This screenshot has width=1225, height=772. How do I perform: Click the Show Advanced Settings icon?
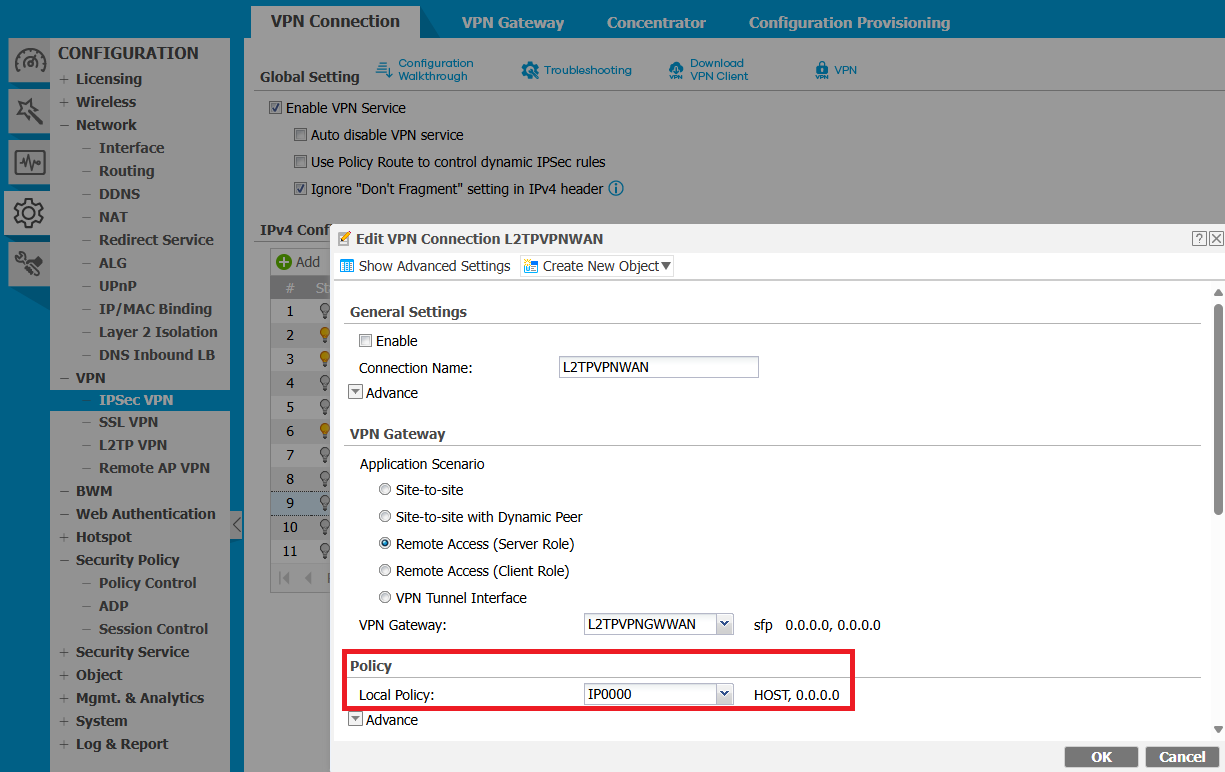coord(347,266)
